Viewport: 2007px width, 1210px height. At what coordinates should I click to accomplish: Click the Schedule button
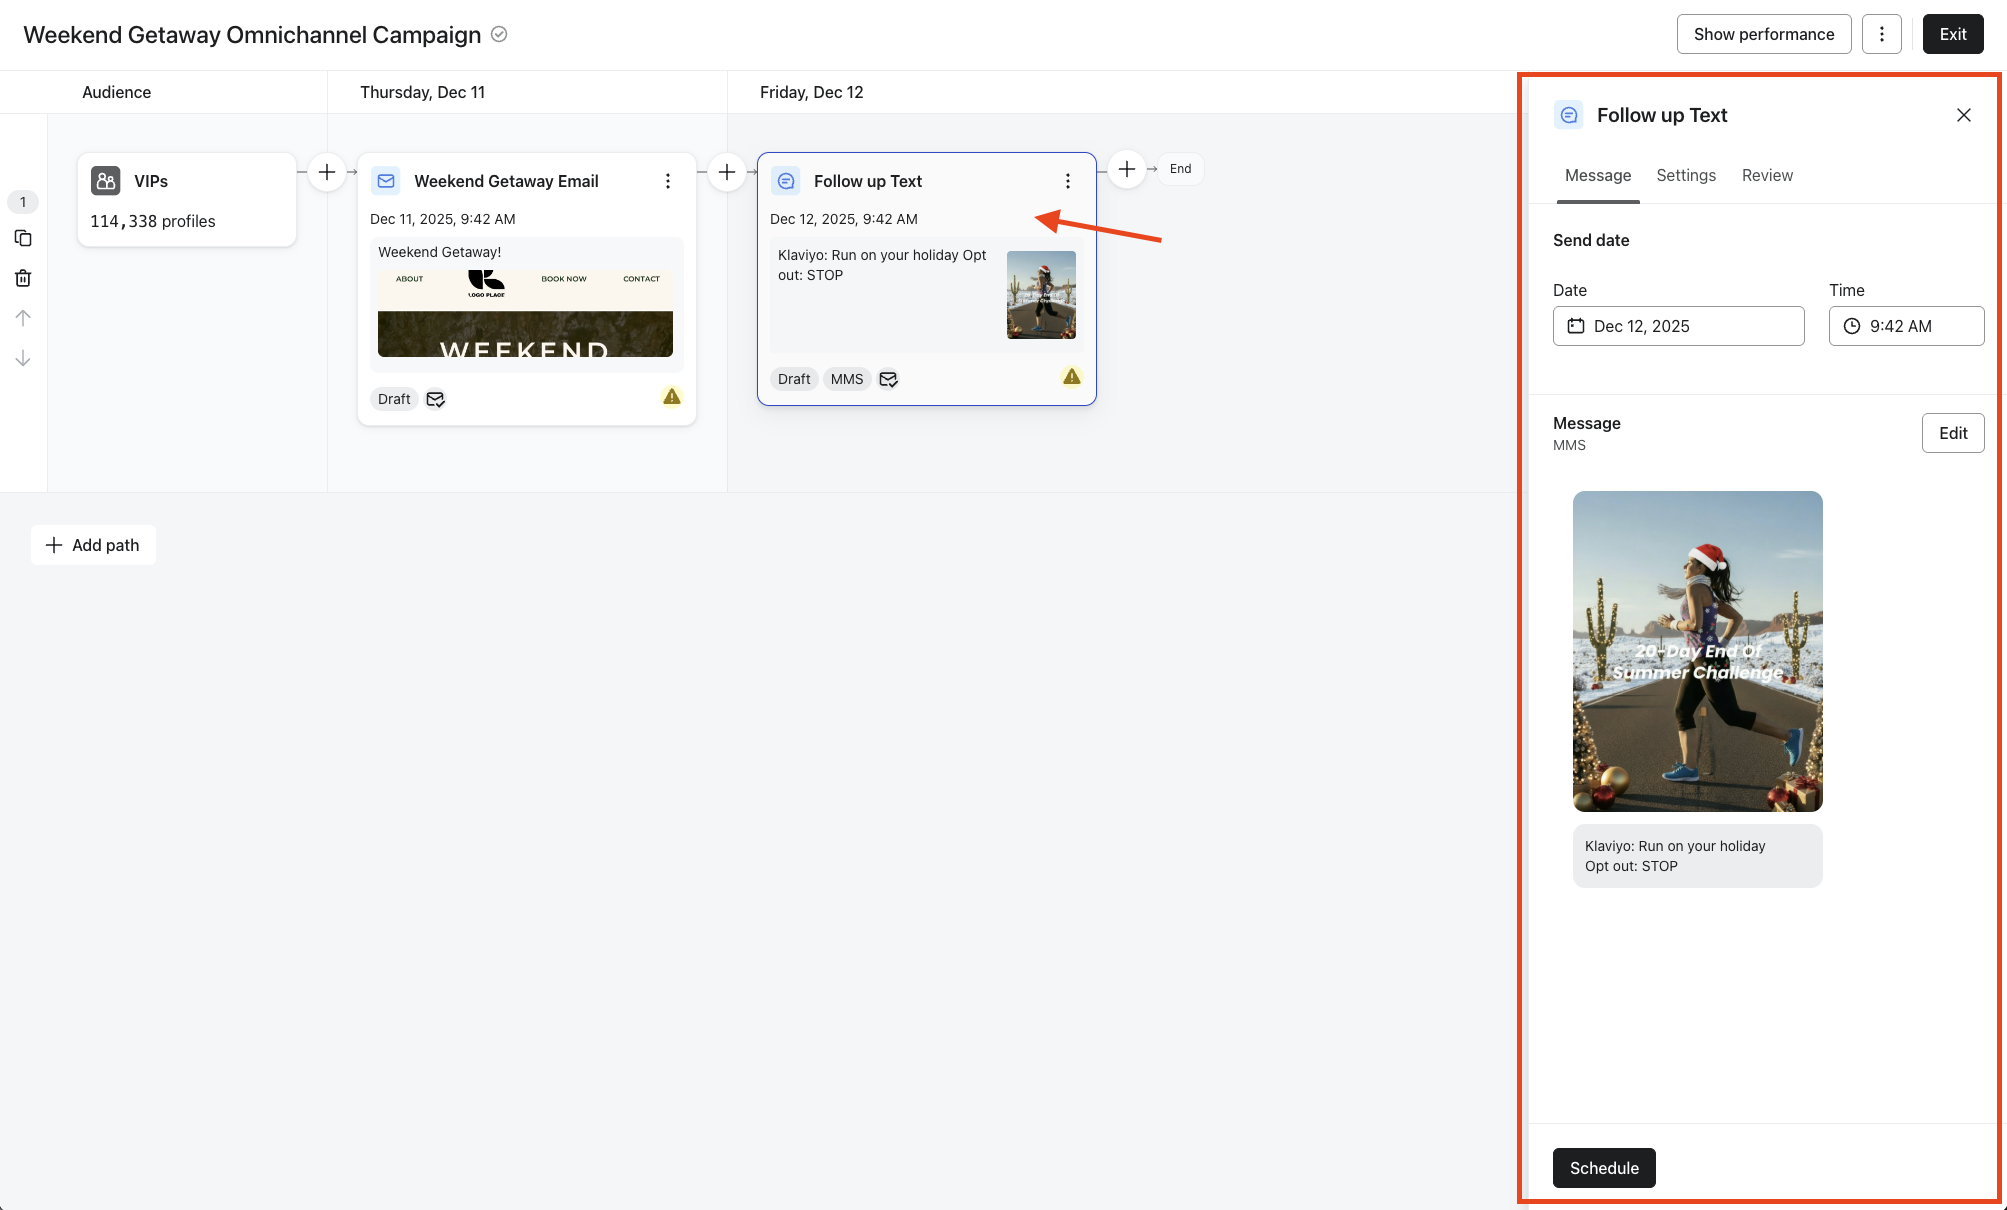[1604, 1168]
